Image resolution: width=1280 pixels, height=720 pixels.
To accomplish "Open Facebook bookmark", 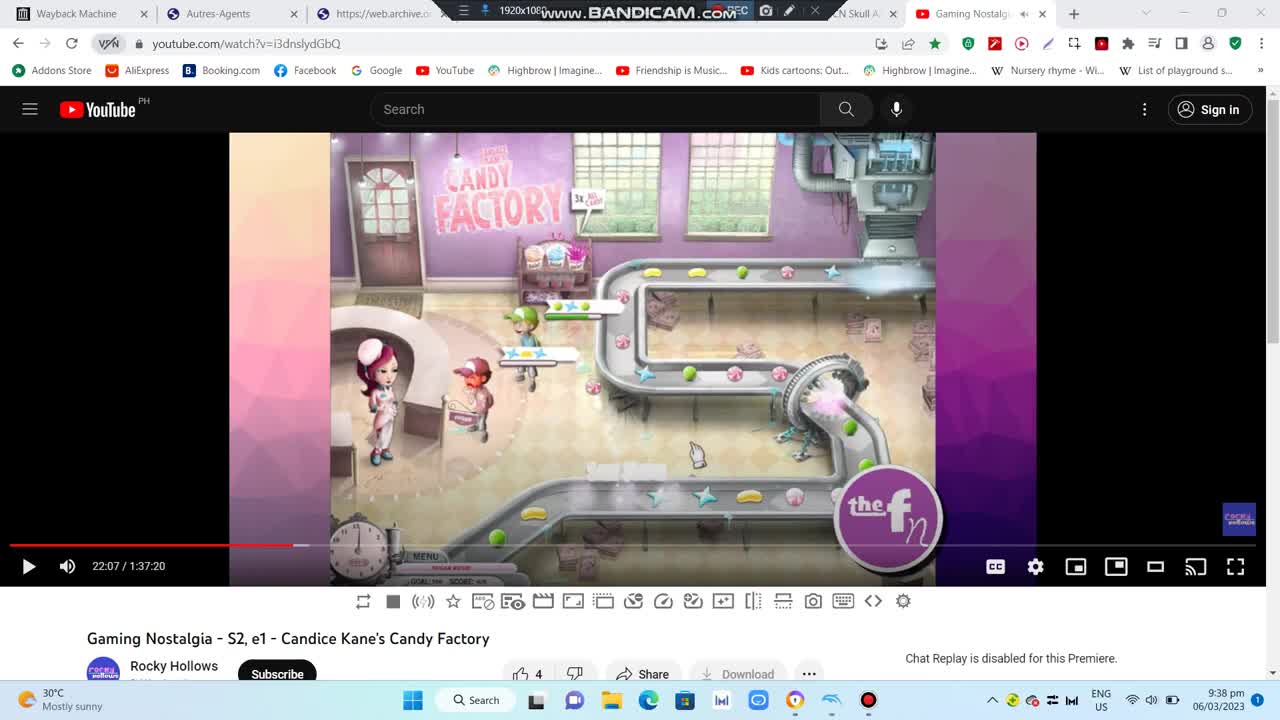I will coord(305,70).
